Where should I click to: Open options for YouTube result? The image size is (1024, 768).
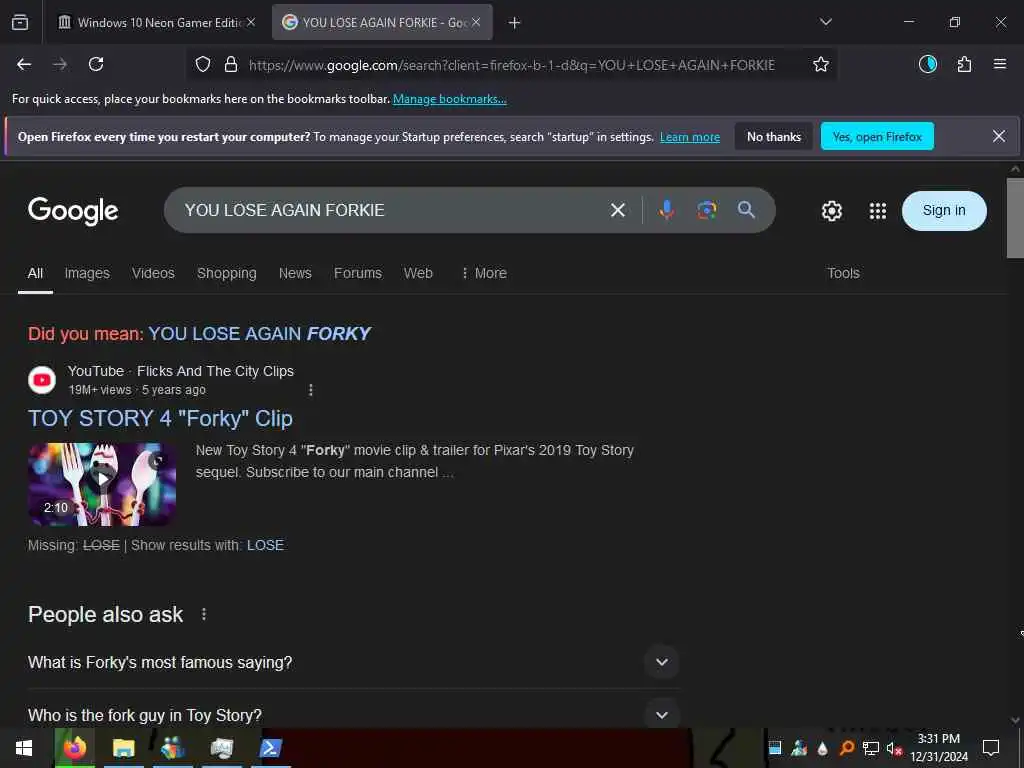pos(311,390)
